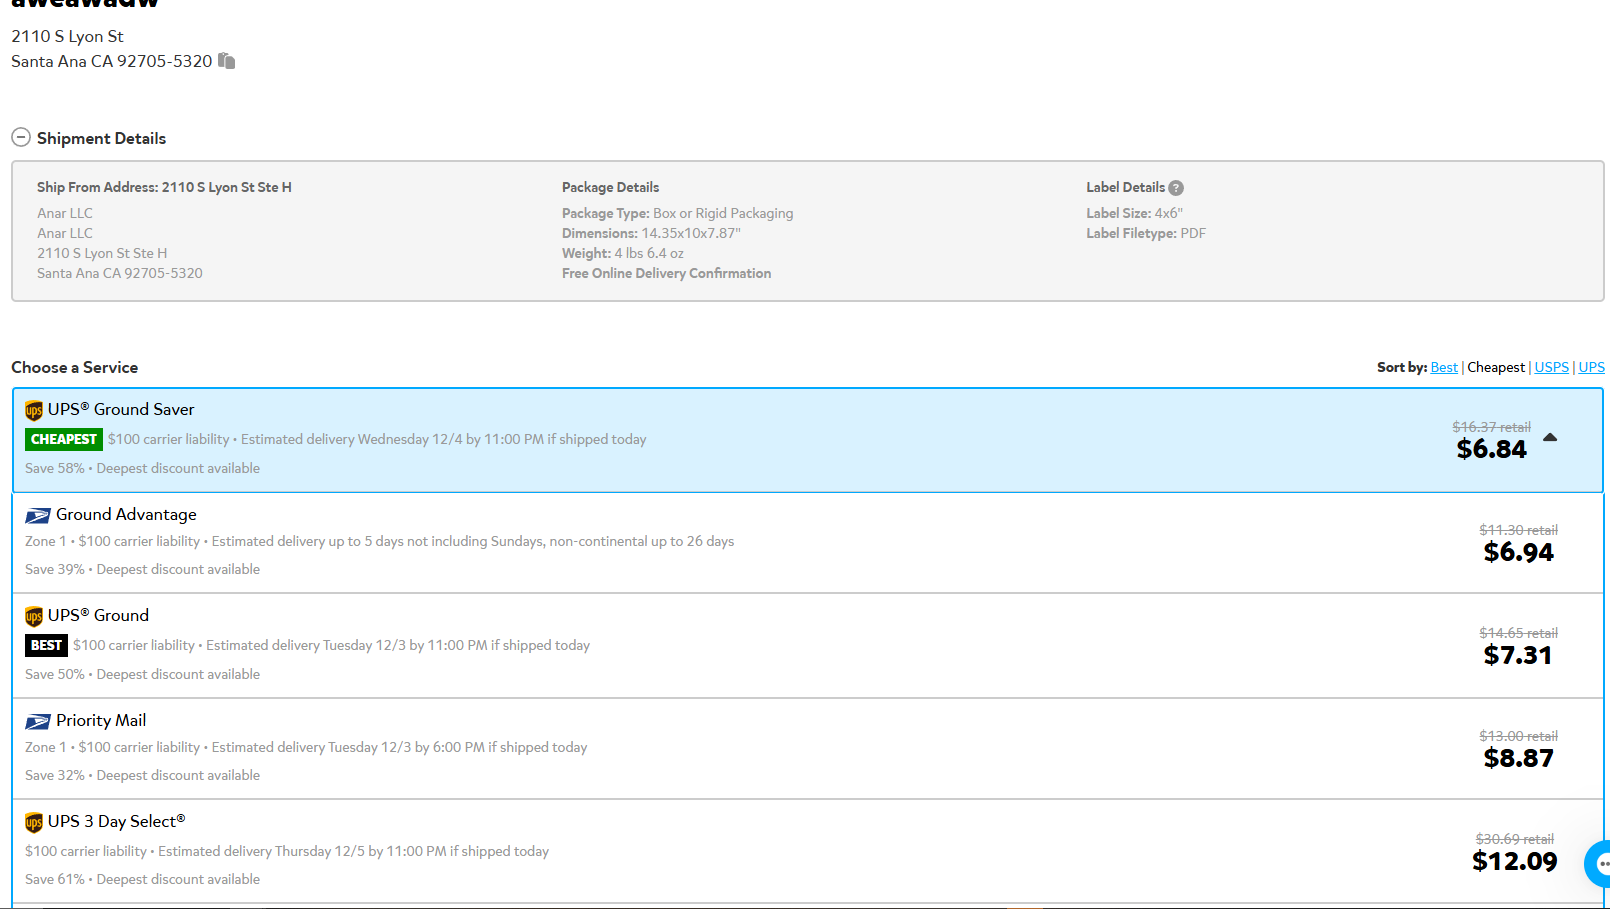This screenshot has width=1610, height=909.
Task: Pick the UPS Ground service title
Action: pos(98,615)
